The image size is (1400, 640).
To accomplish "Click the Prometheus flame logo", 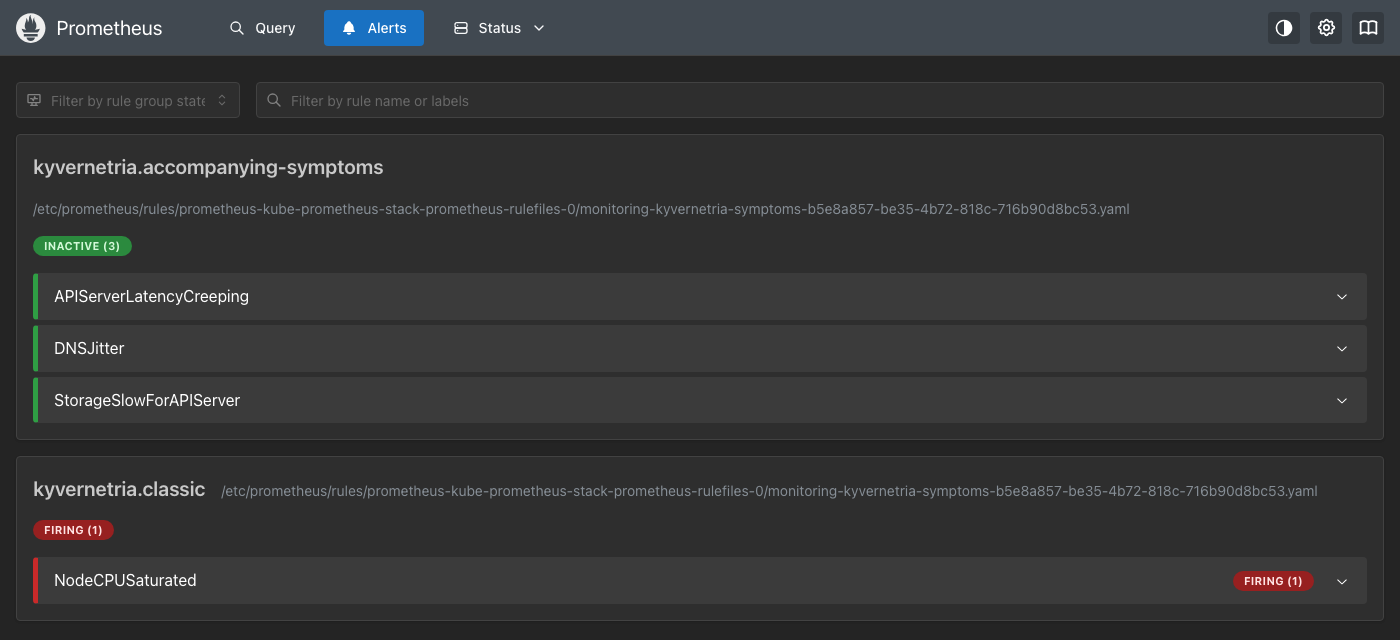I will (x=31, y=28).
